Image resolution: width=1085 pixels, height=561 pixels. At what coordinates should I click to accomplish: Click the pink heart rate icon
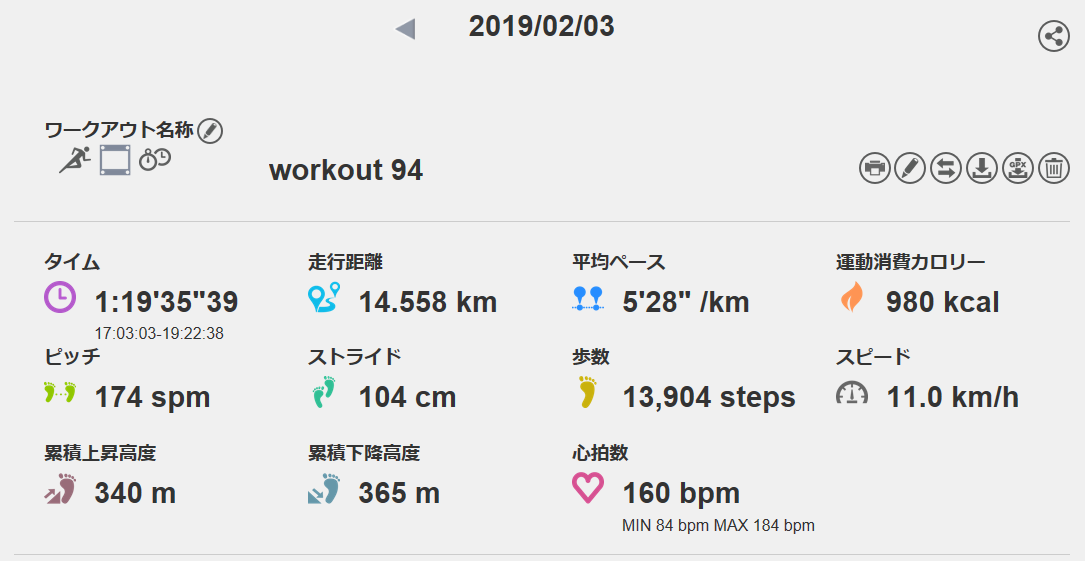(587, 489)
